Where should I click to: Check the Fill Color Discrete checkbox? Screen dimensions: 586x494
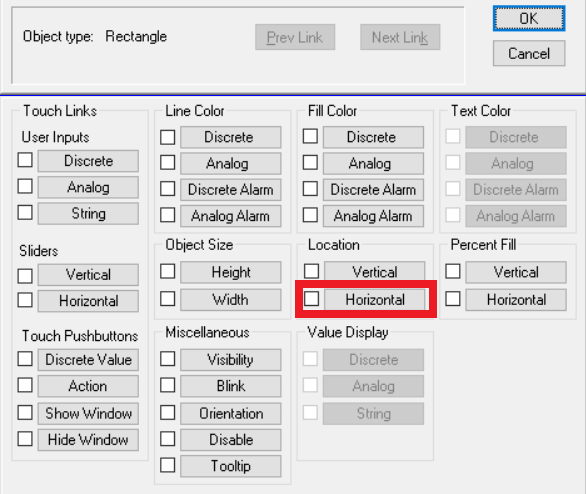310,136
